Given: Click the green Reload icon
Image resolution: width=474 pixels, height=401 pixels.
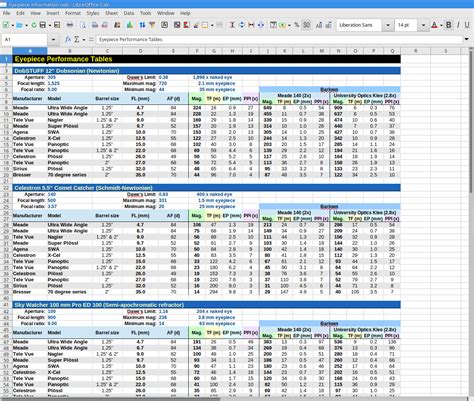Looking at the screenshot, I should 34,25.
